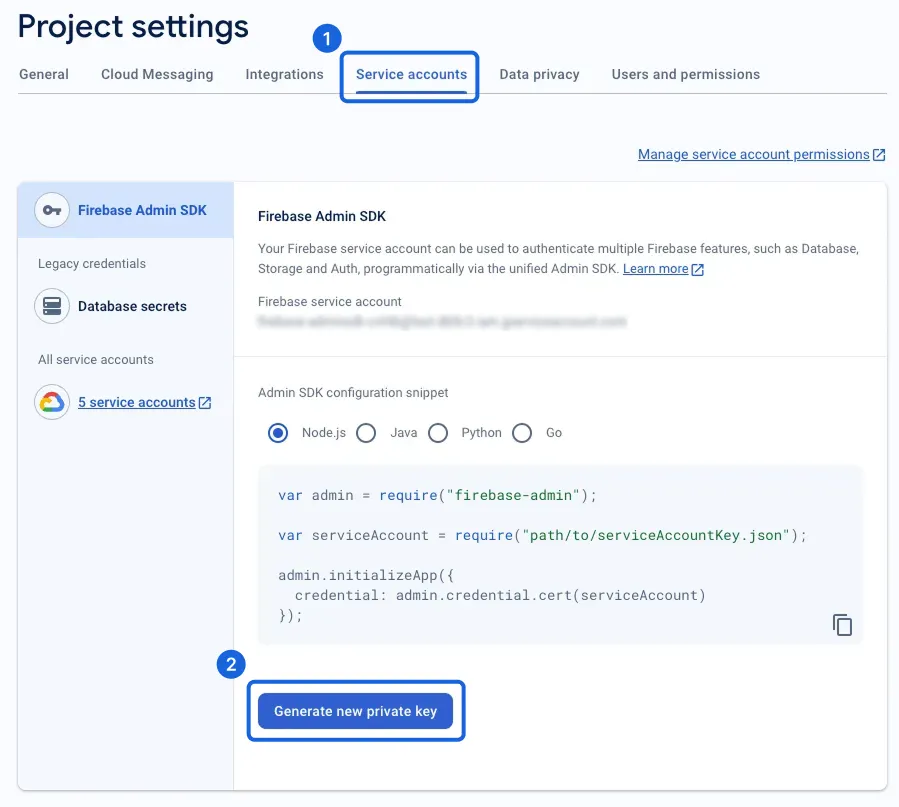Open the General tab
The image size is (899, 807).
pos(44,75)
